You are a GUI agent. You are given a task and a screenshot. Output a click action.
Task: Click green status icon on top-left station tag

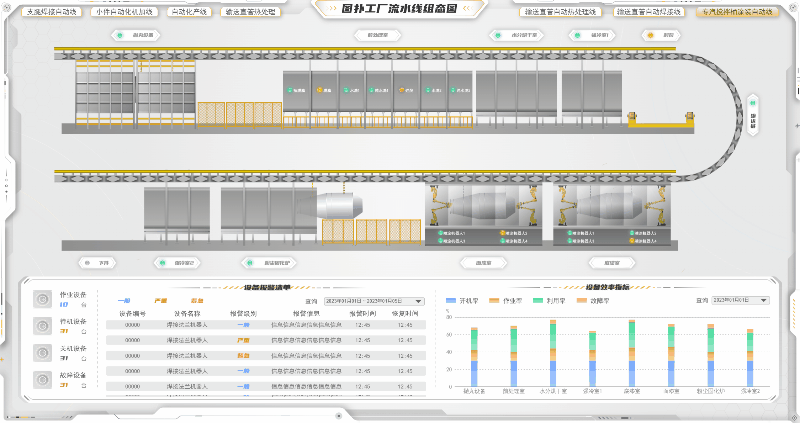120,35
